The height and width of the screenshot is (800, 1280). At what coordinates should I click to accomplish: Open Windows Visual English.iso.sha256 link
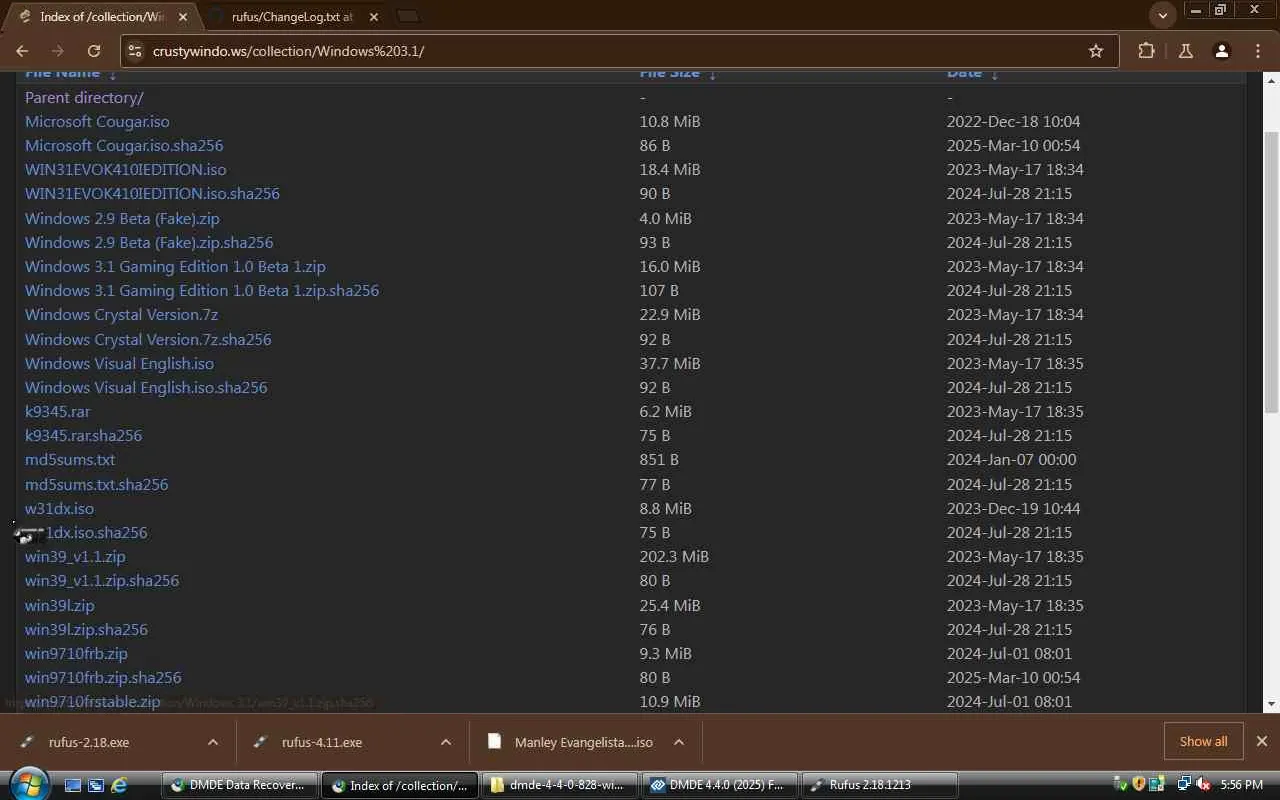tap(146, 387)
